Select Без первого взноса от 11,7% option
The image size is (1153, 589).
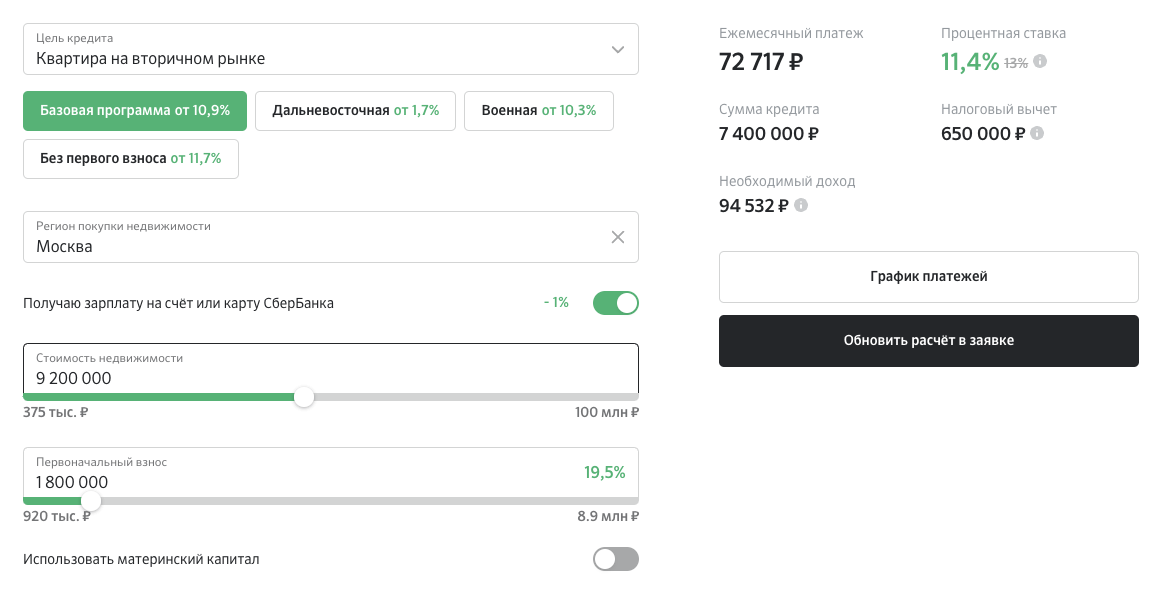click(131, 158)
